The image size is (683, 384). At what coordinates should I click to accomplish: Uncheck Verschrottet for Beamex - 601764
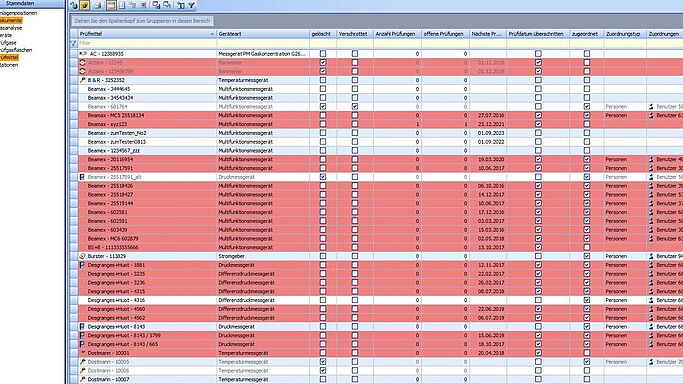coord(355,106)
